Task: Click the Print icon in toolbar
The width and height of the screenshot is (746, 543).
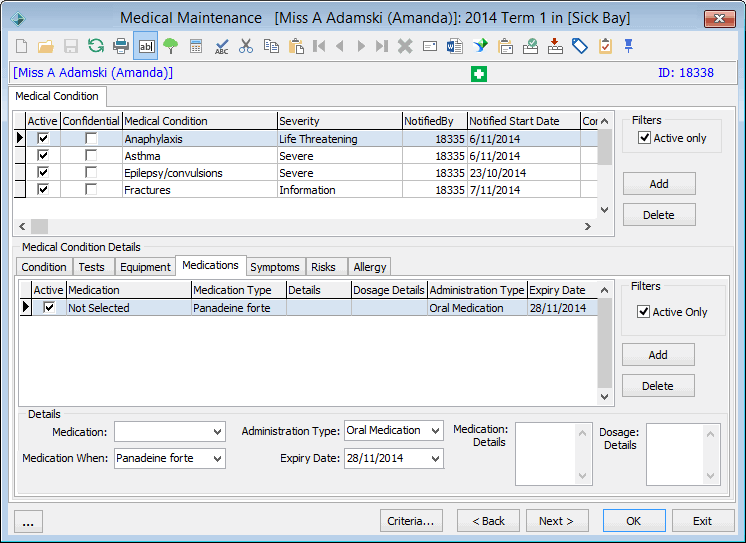Action: 121,46
